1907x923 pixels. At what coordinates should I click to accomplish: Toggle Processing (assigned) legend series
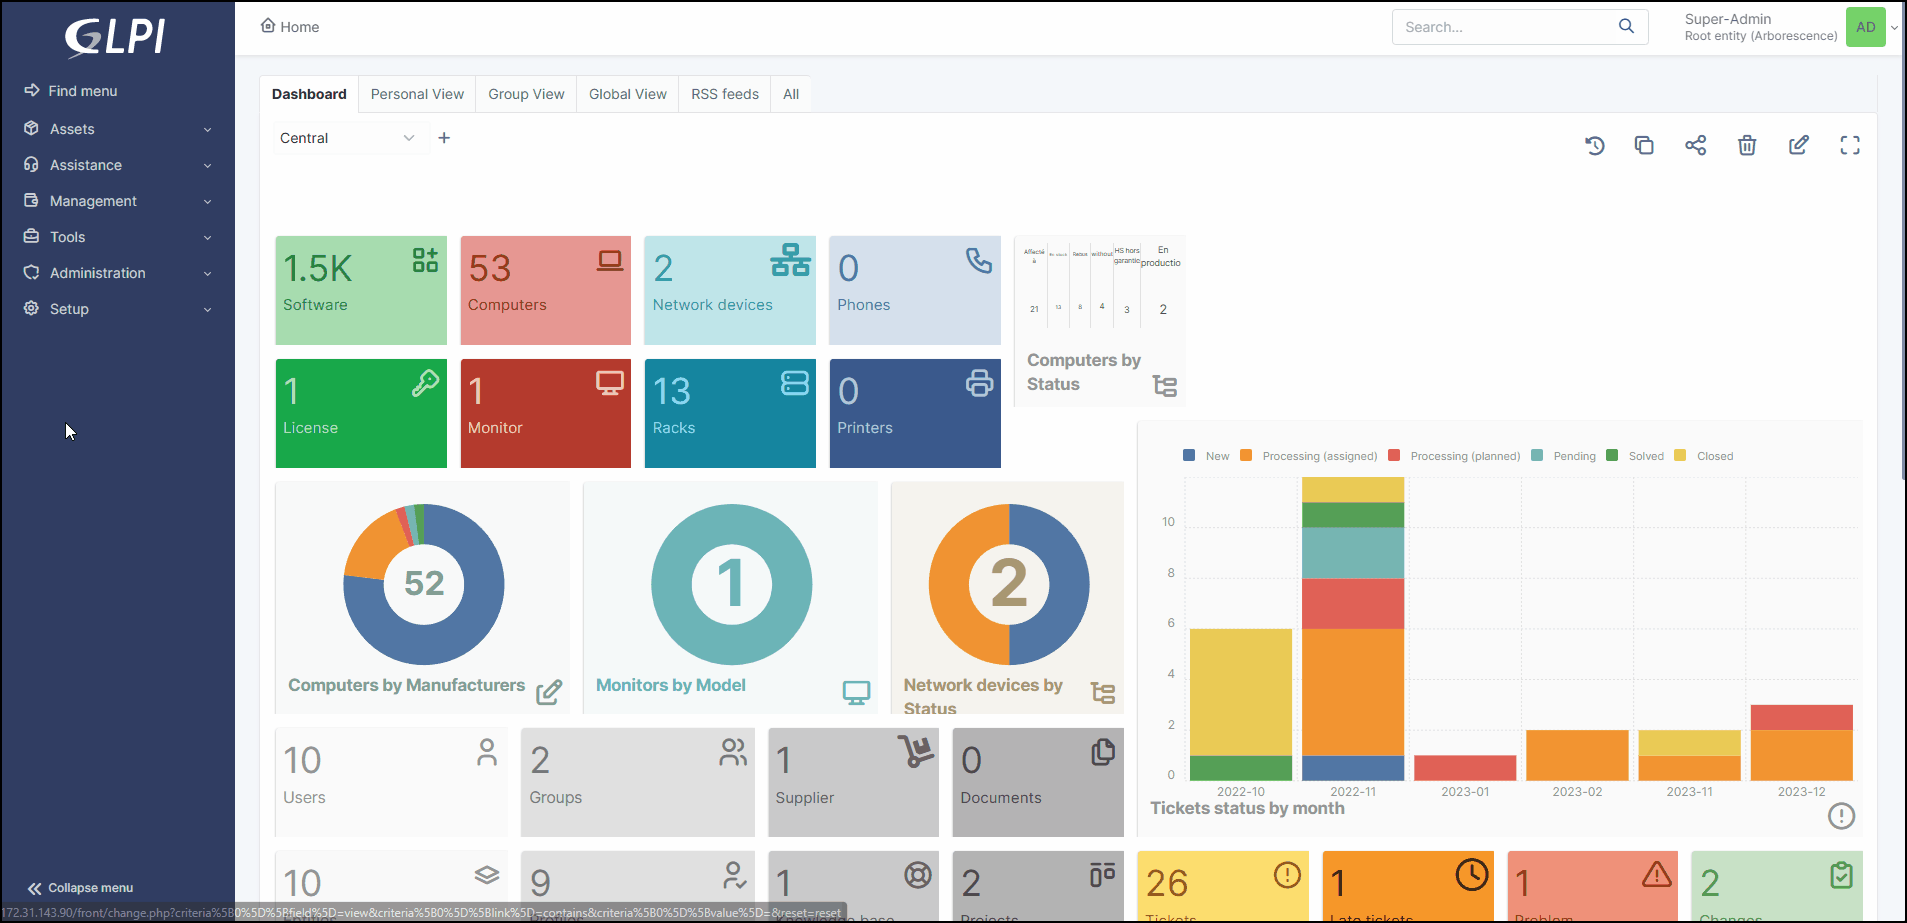(x=1309, y=456)
